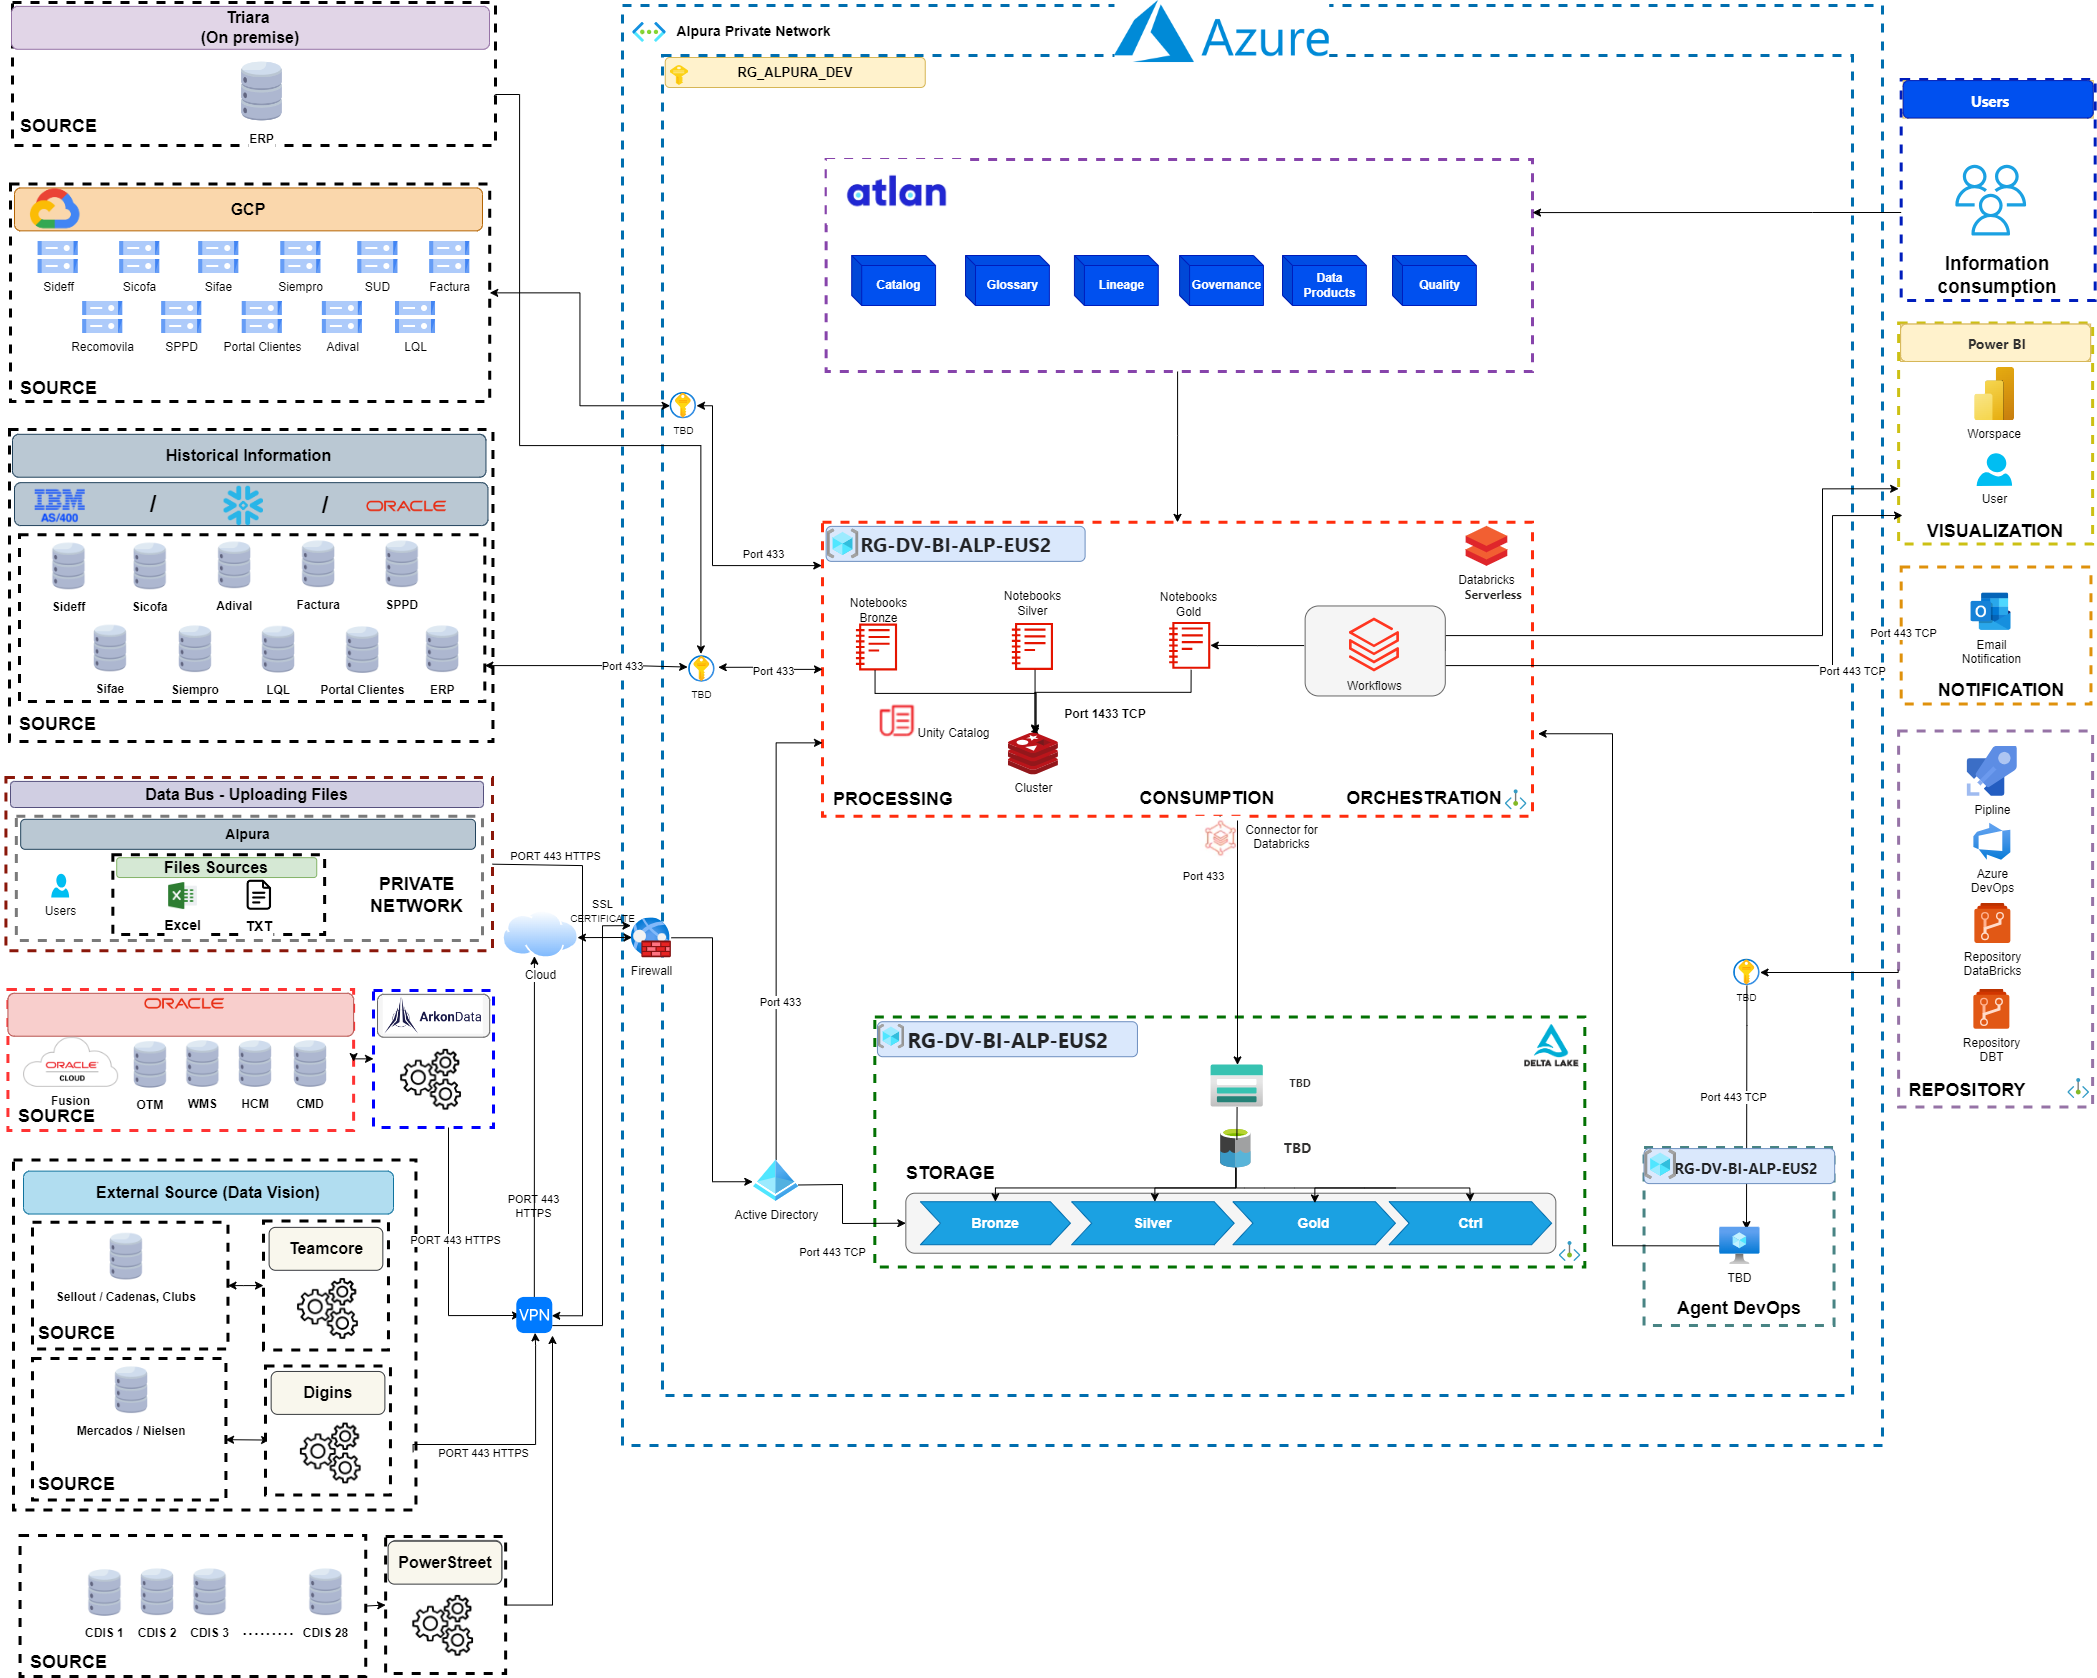Click the Oracle WMS database icon
Screen dimensions: 2097x1678
click(x=202, y=1064)
